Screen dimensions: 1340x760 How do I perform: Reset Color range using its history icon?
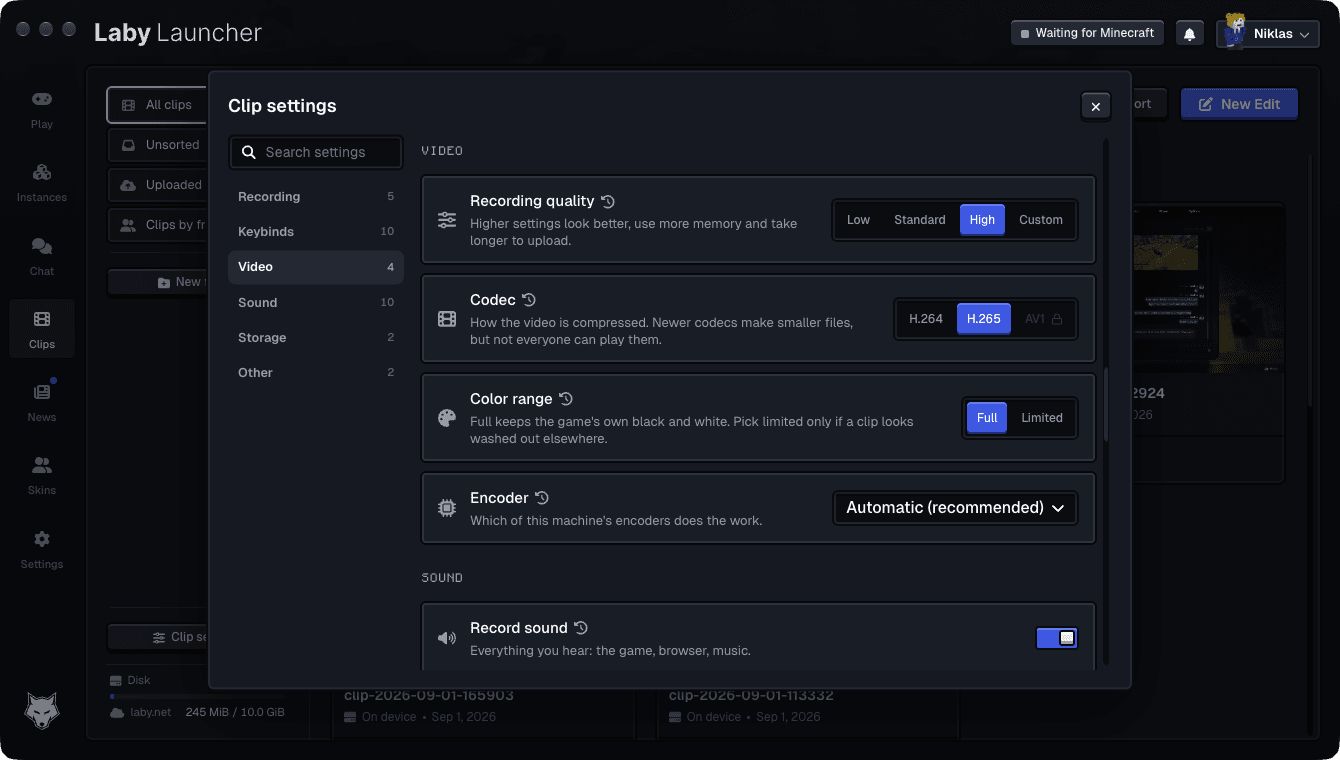tap(565, 399)
